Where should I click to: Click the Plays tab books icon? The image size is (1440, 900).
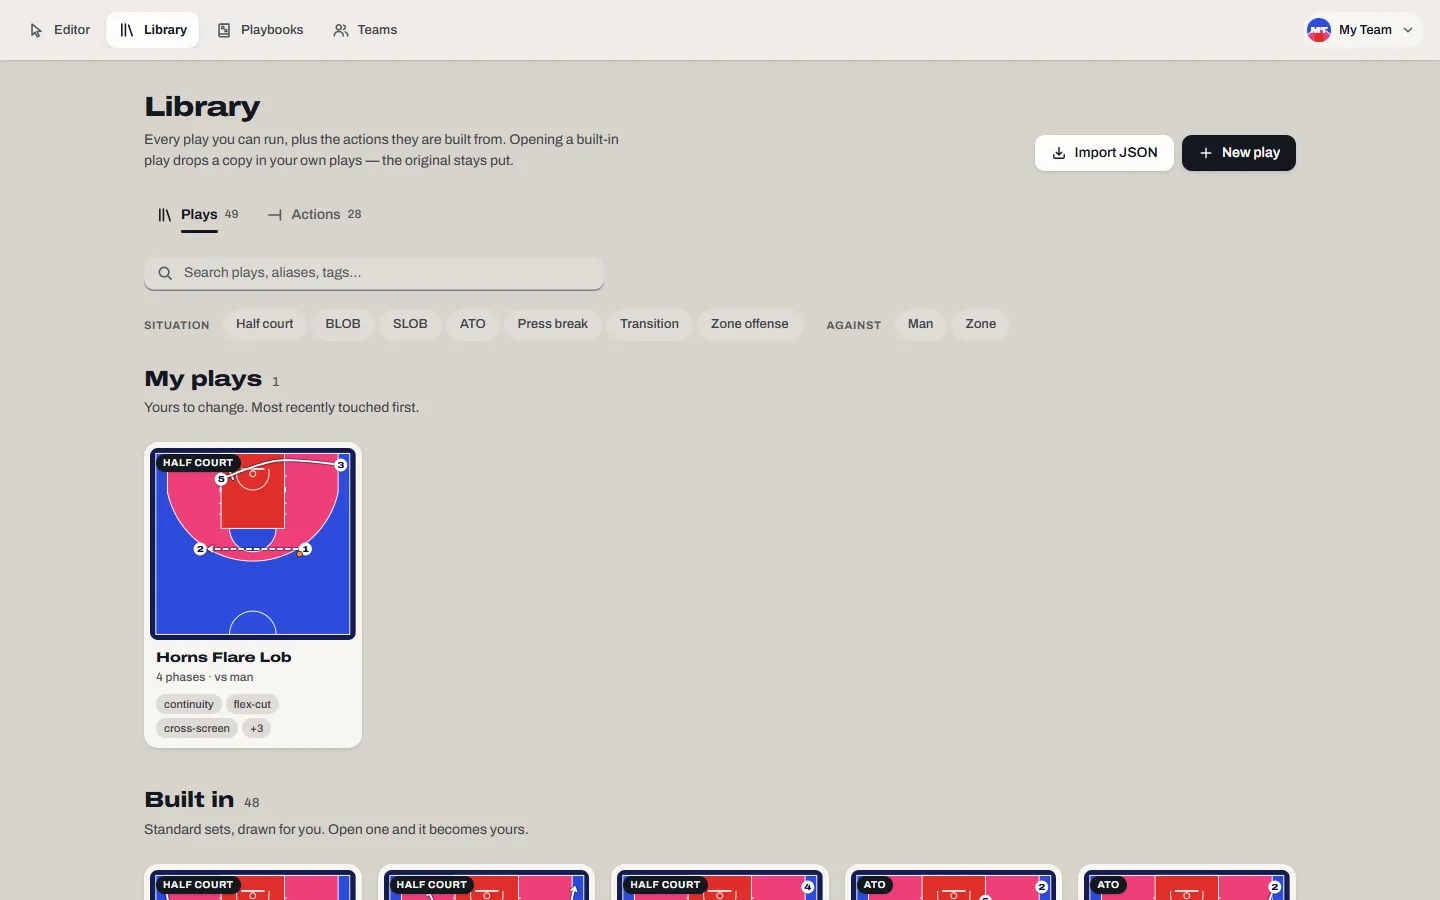tap(165, 215)
